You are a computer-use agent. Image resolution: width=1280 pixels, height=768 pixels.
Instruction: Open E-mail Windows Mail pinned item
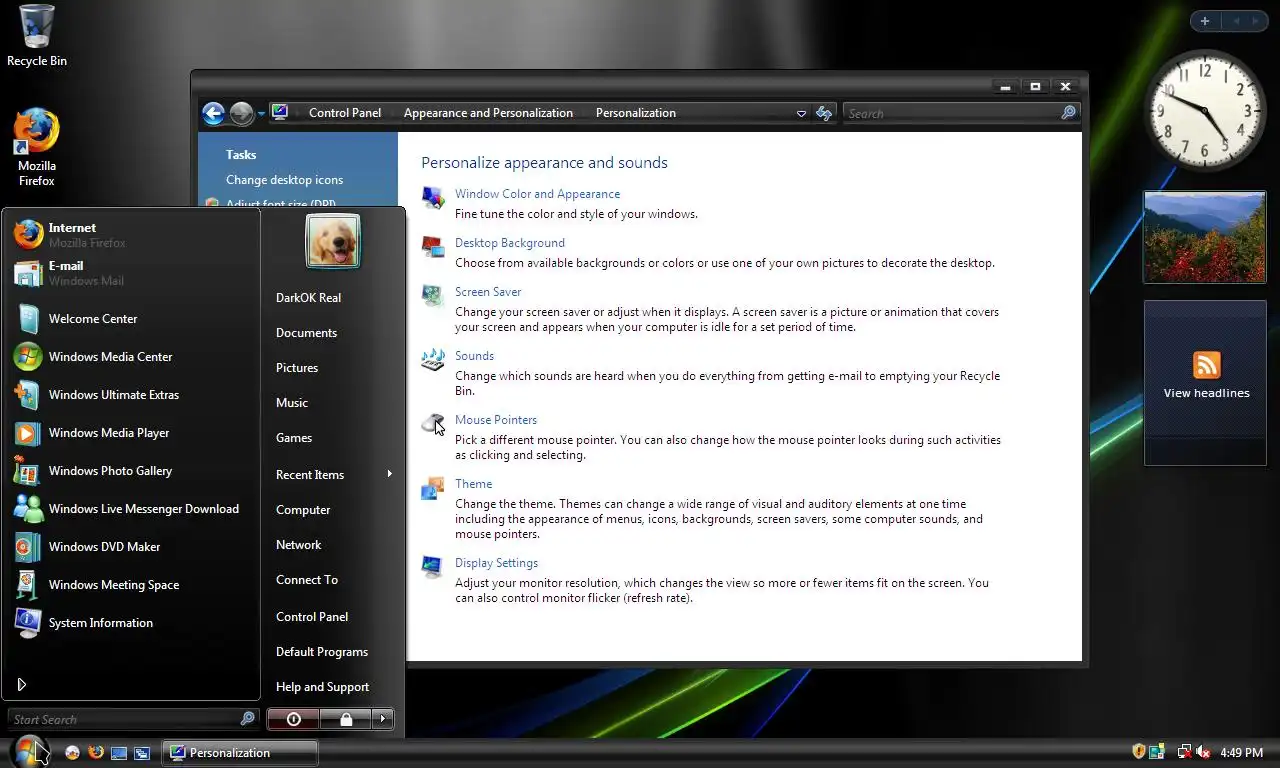[133, 273]
